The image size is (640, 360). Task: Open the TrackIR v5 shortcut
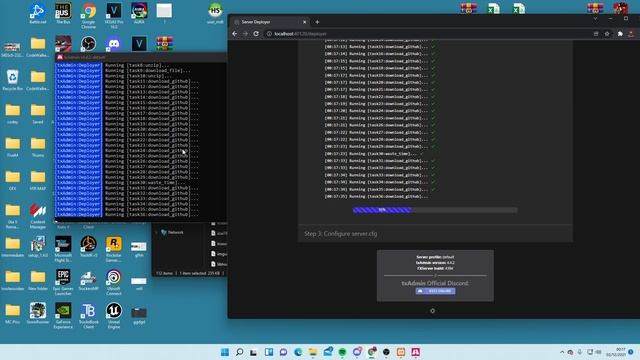(x=88, y=247)
